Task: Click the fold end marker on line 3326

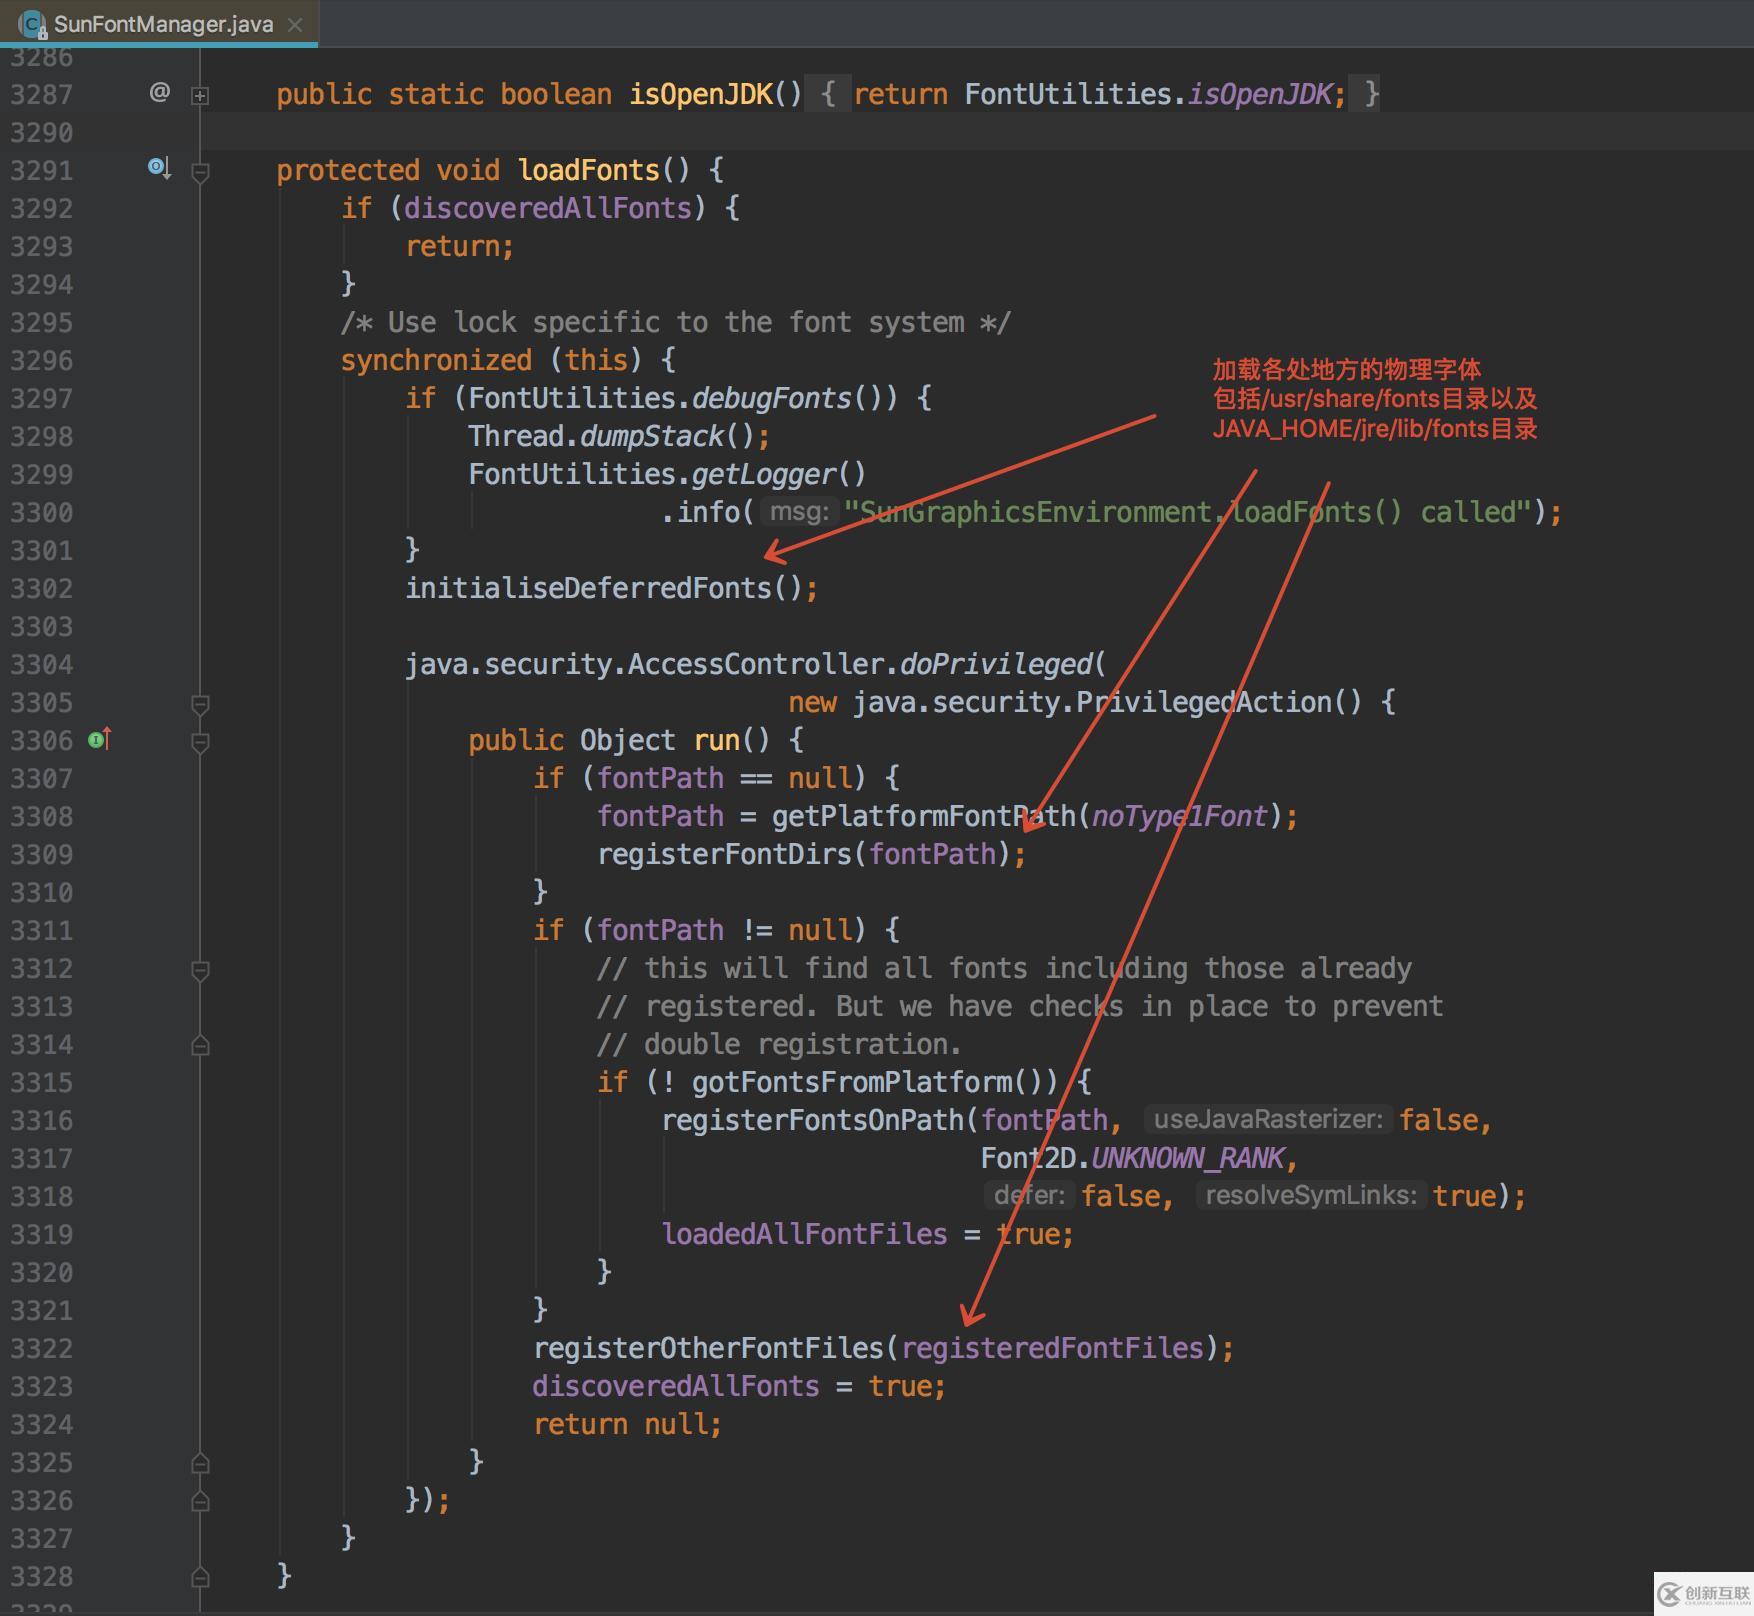Action: (200, 1501)
